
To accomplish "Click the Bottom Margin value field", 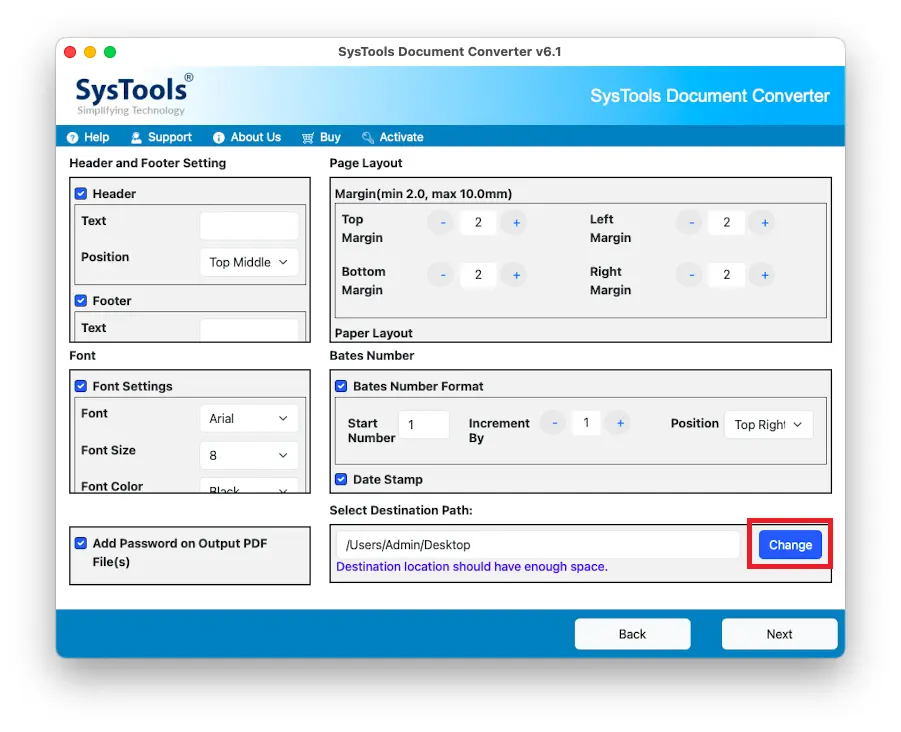I will pyautogui.click(x=478, y=275).
